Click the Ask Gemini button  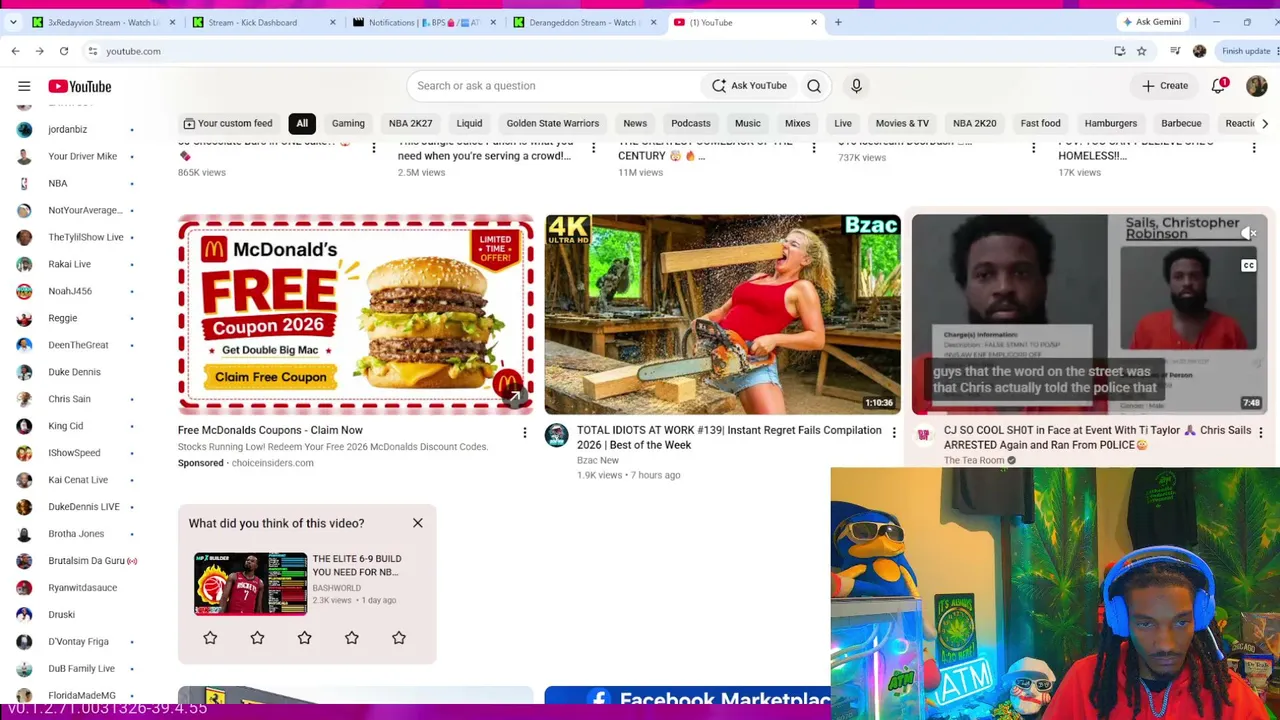[1152, 22]
